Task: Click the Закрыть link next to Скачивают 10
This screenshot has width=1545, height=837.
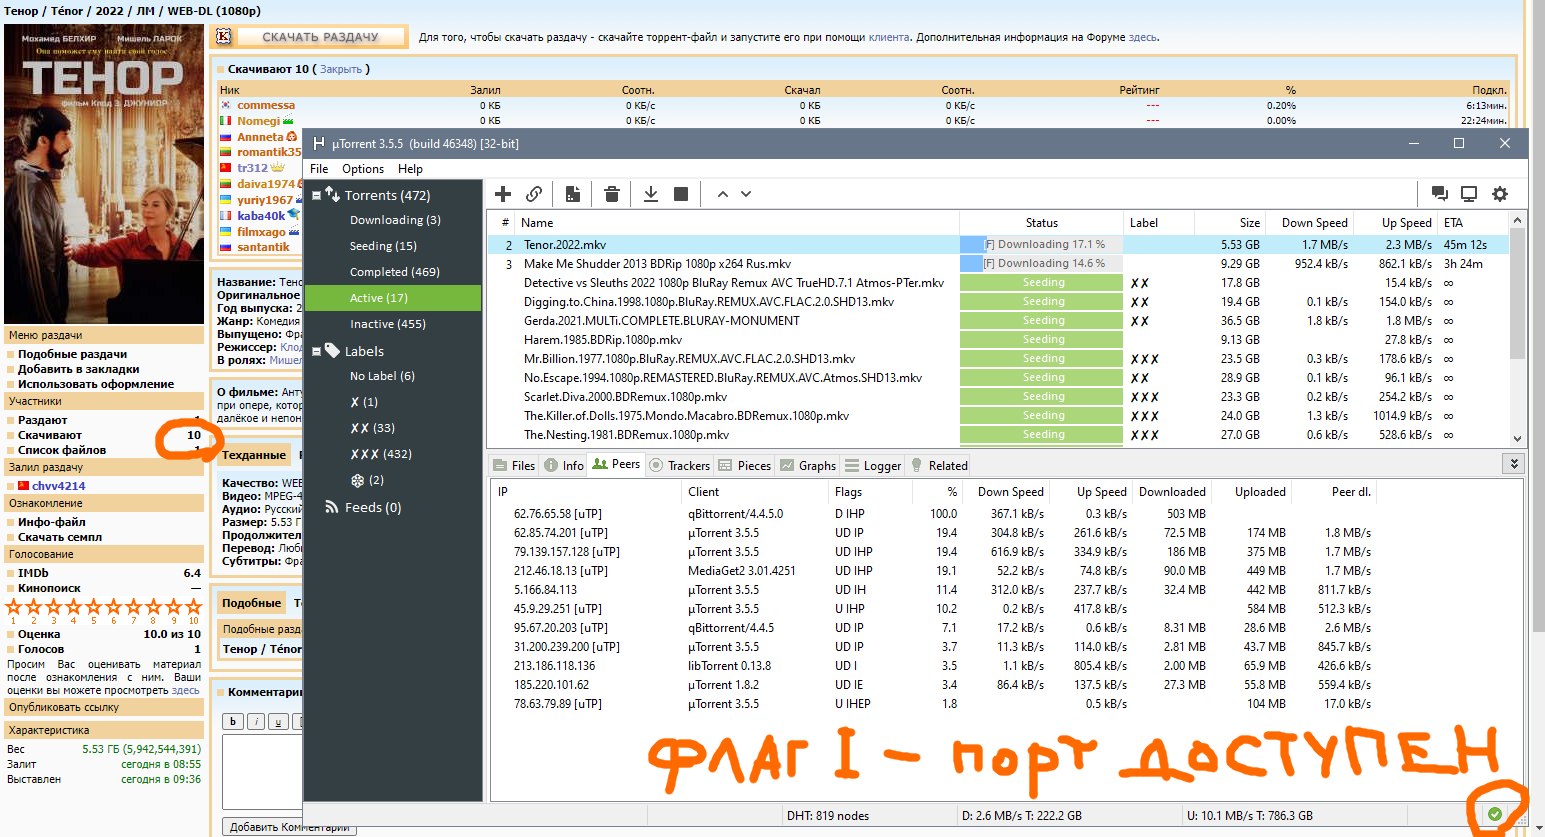Action: [341, 69]
